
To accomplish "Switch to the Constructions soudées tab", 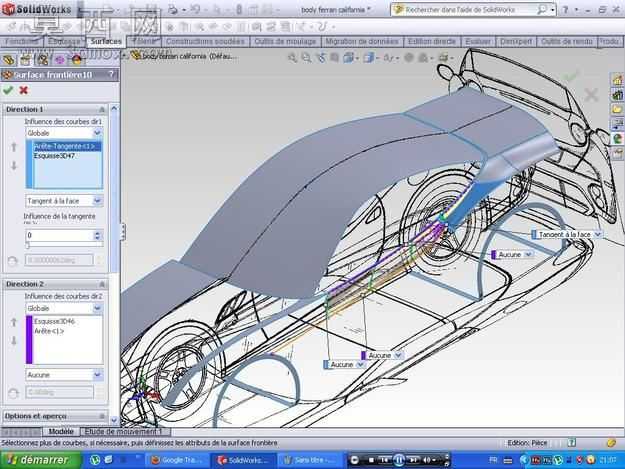I will 205,41.
